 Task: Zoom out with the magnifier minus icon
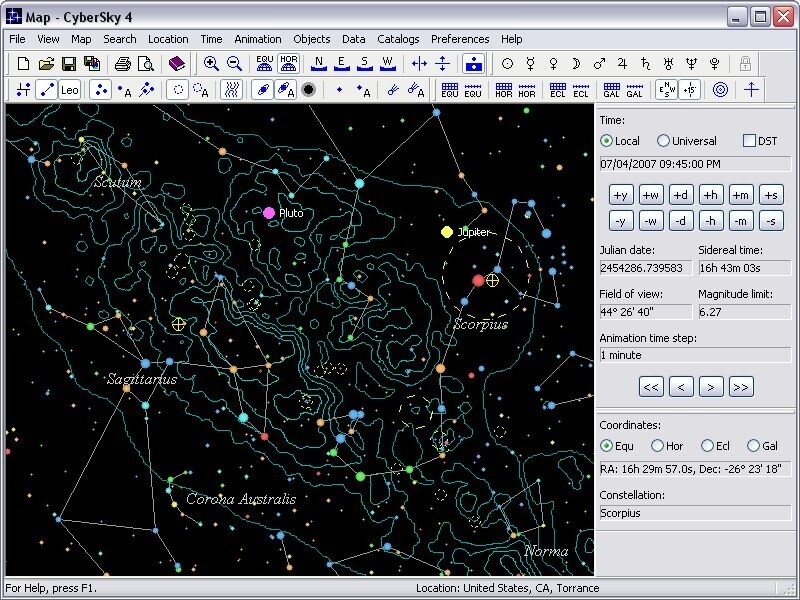click(x=234, y=64)
